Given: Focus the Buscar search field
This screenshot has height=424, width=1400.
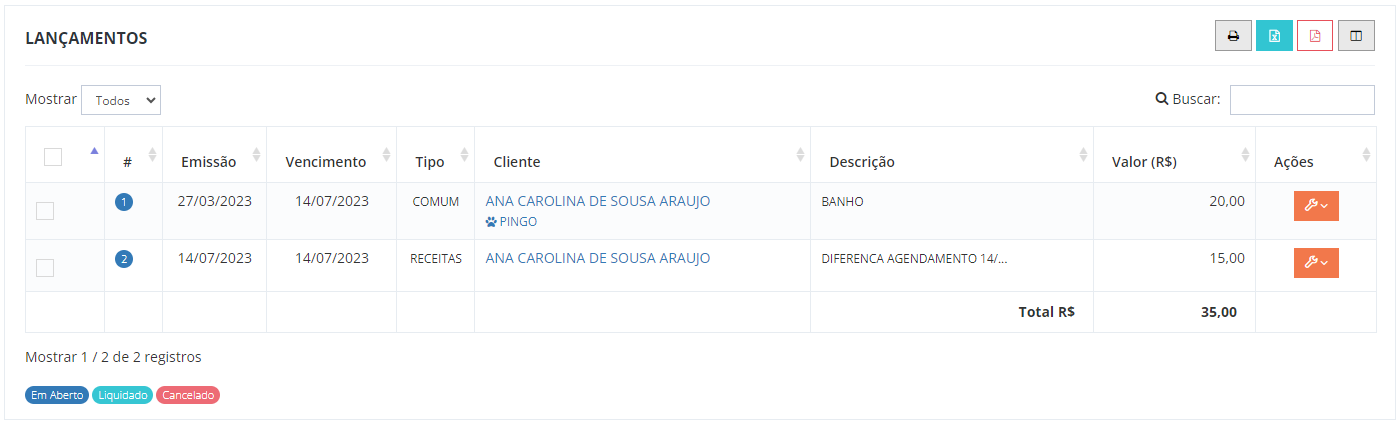Looking at the screenshot, I should click(x=1302, y=100).
